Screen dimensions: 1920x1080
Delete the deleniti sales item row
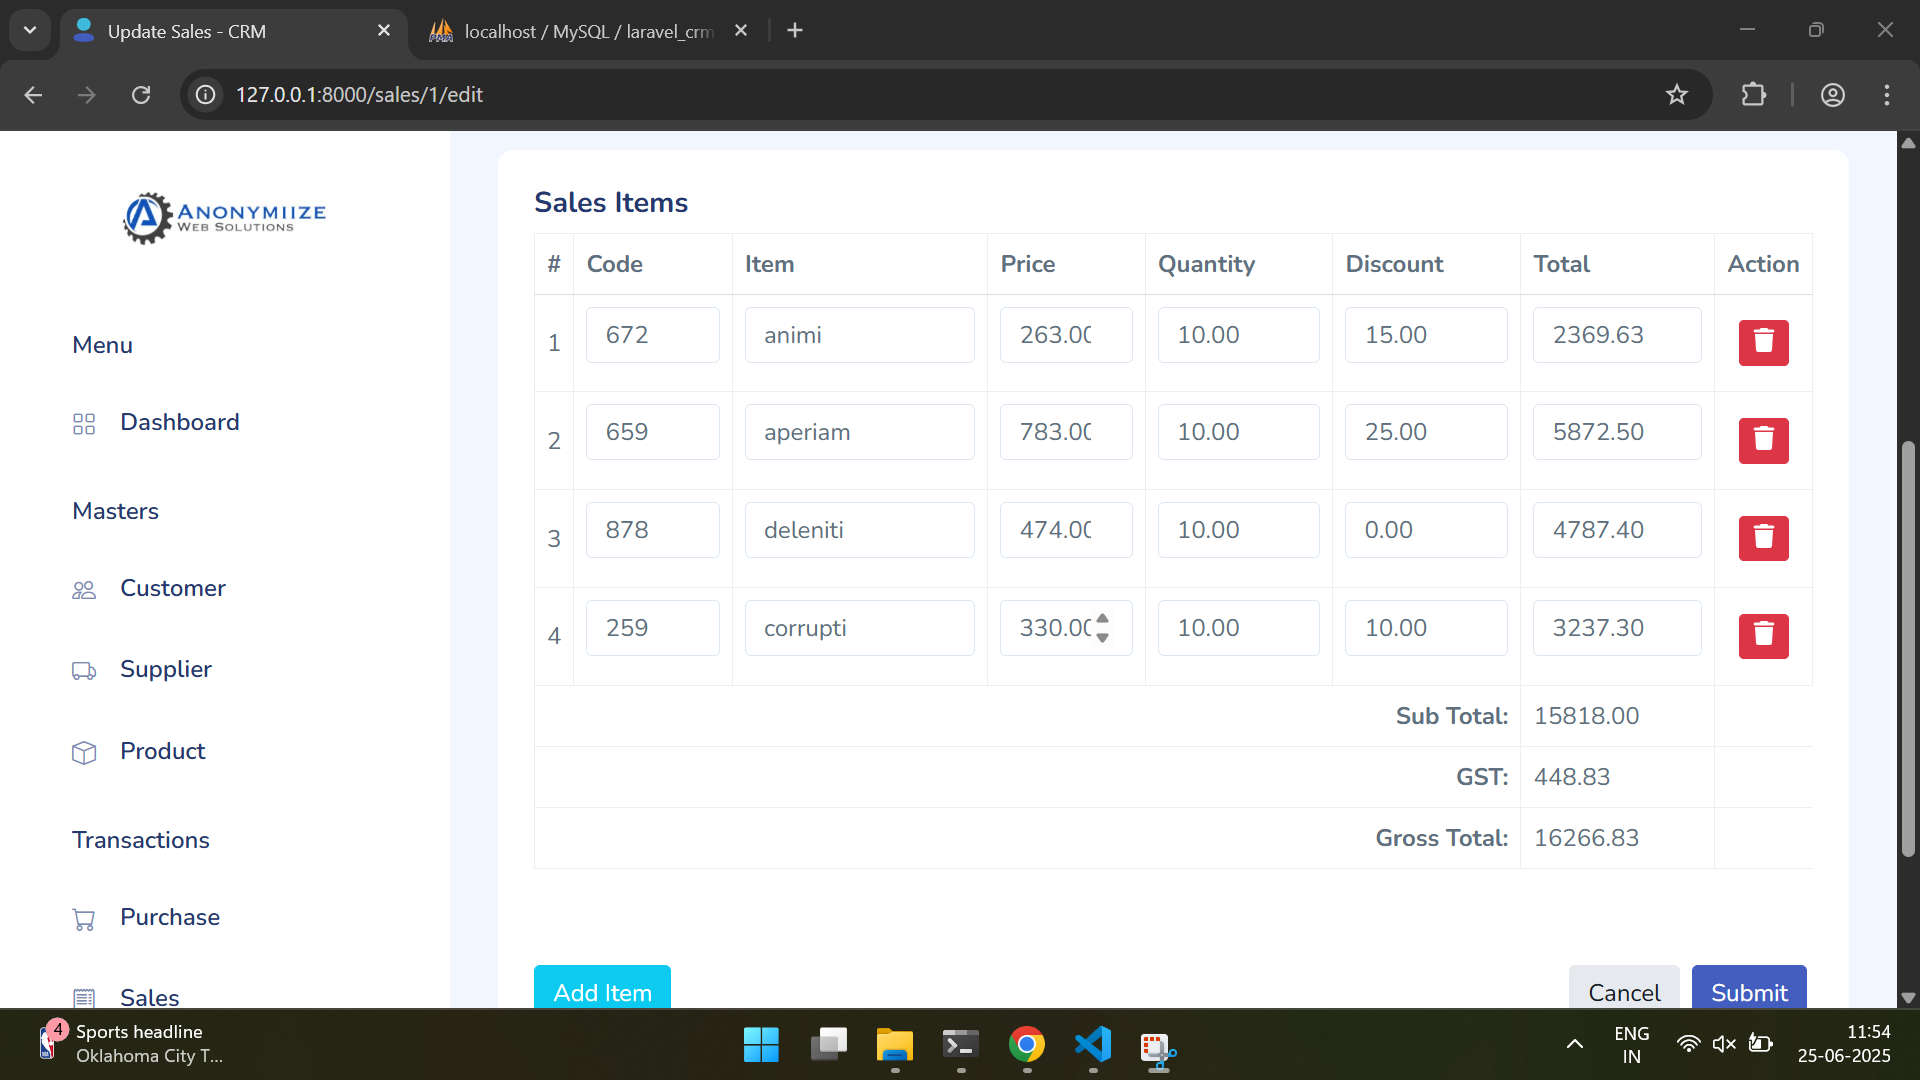[1763, 538]
